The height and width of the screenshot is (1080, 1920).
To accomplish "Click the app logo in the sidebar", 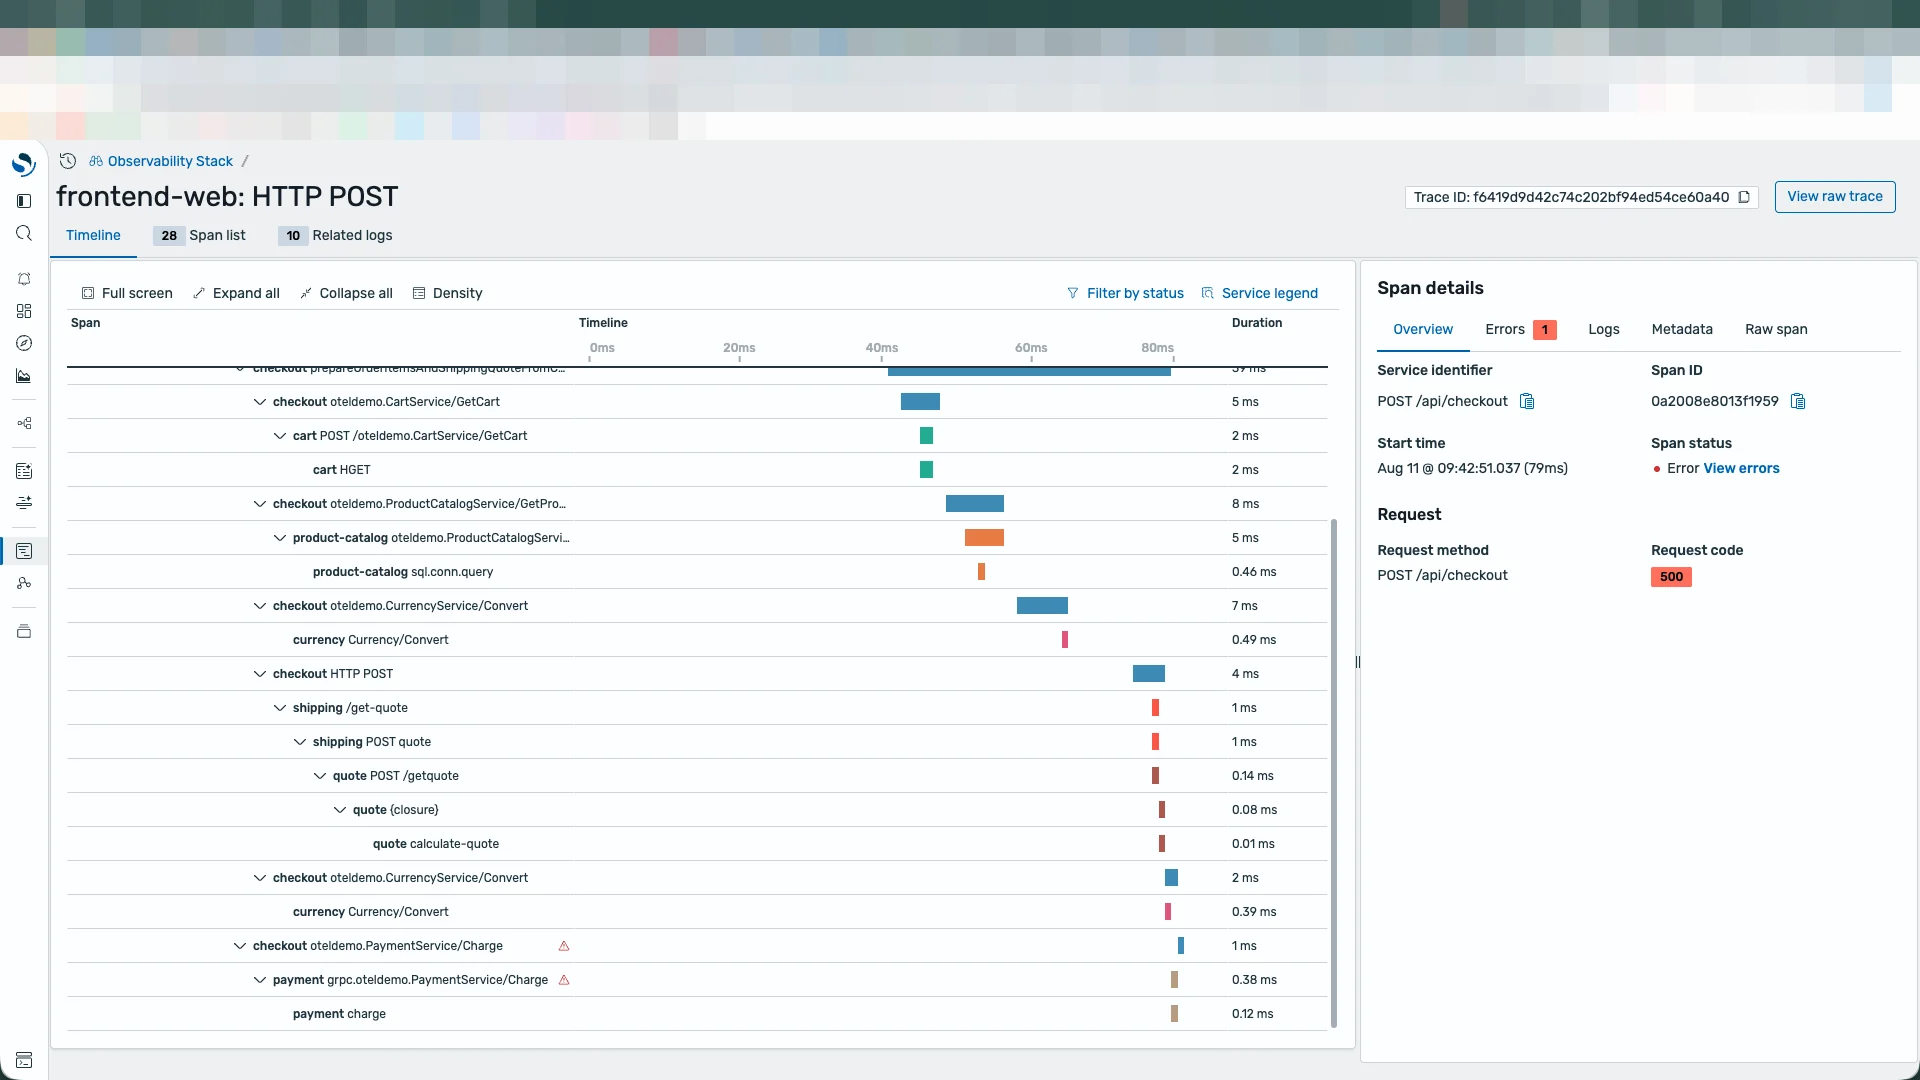I will 24,163.
